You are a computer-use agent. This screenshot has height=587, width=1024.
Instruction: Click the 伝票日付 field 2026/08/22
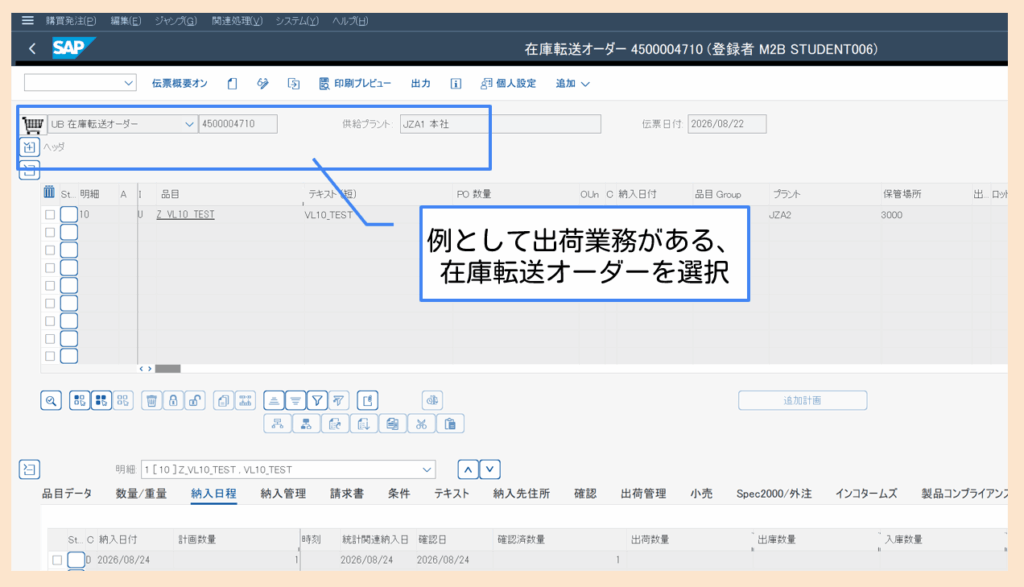(727, 124)
